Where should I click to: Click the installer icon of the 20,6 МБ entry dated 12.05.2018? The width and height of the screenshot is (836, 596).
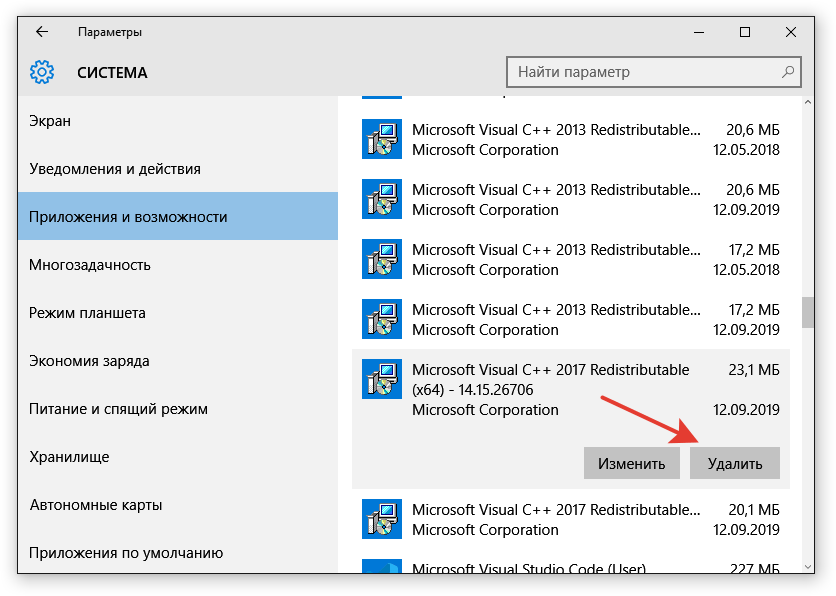(382, 139)
